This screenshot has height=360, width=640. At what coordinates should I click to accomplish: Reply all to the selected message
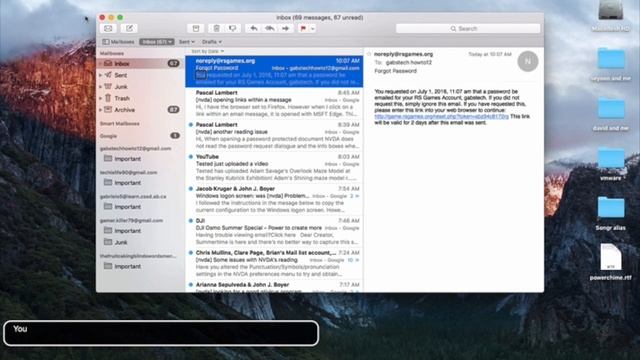270,28
